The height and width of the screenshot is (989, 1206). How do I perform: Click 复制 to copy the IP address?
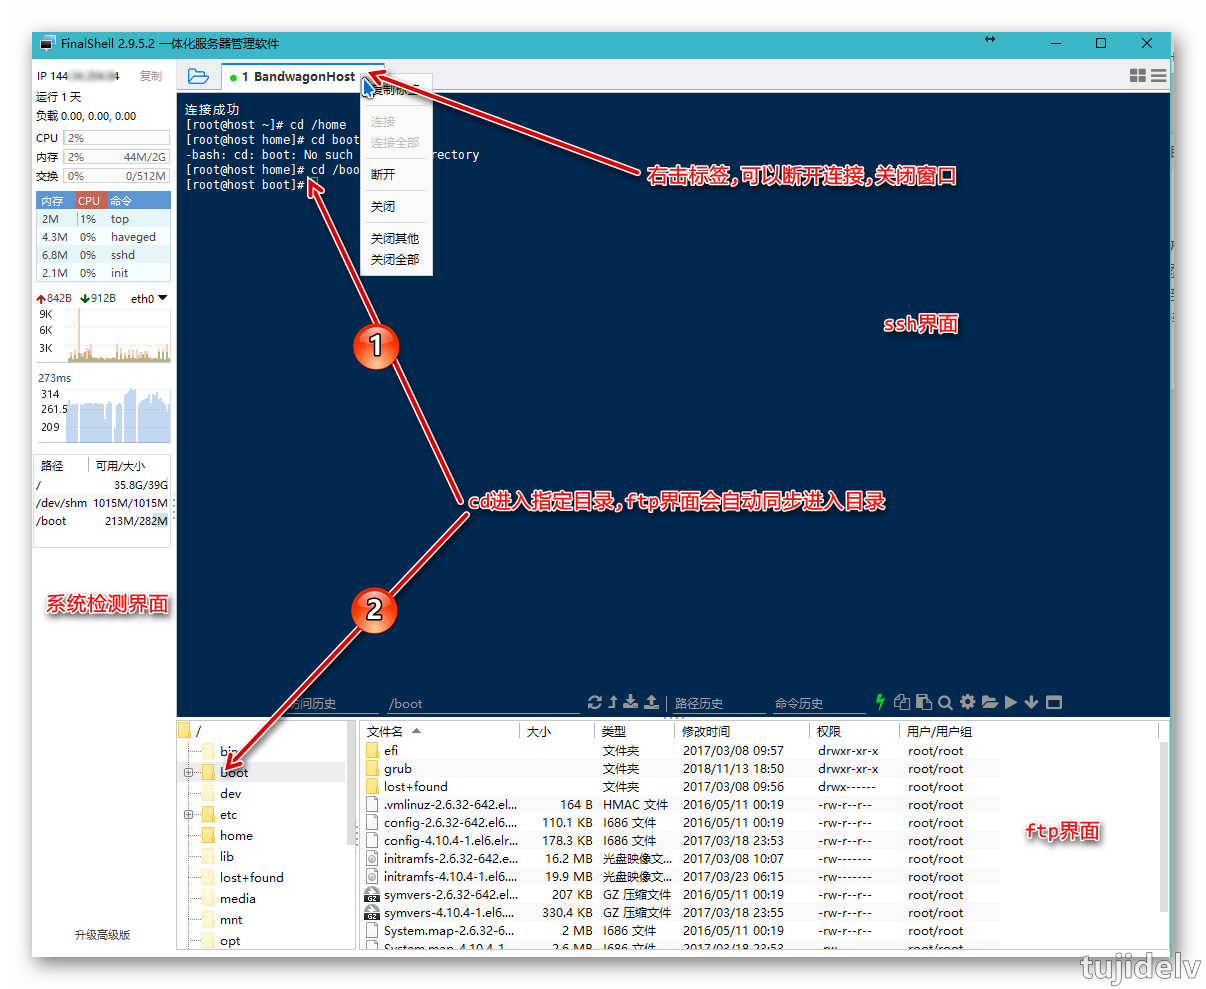[x=150, y=76]
